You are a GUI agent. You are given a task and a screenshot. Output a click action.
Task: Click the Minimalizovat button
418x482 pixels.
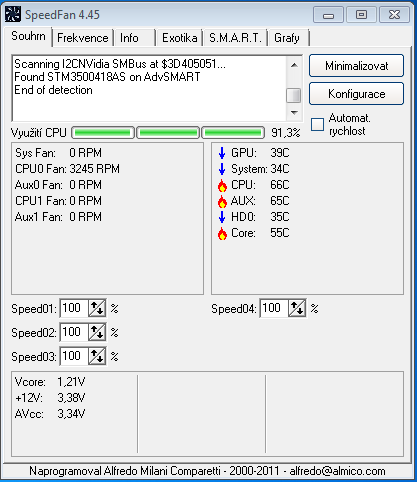(356, 66)
